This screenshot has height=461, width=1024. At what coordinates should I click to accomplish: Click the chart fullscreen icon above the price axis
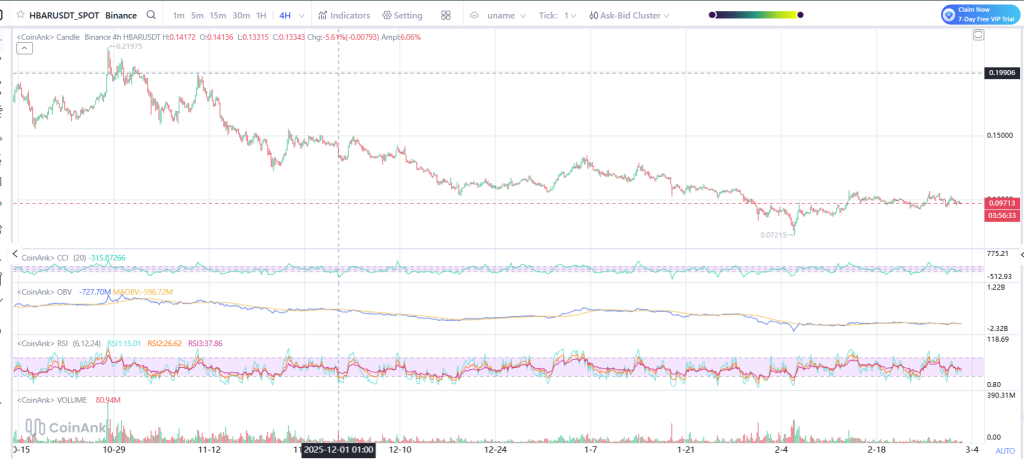978,36
